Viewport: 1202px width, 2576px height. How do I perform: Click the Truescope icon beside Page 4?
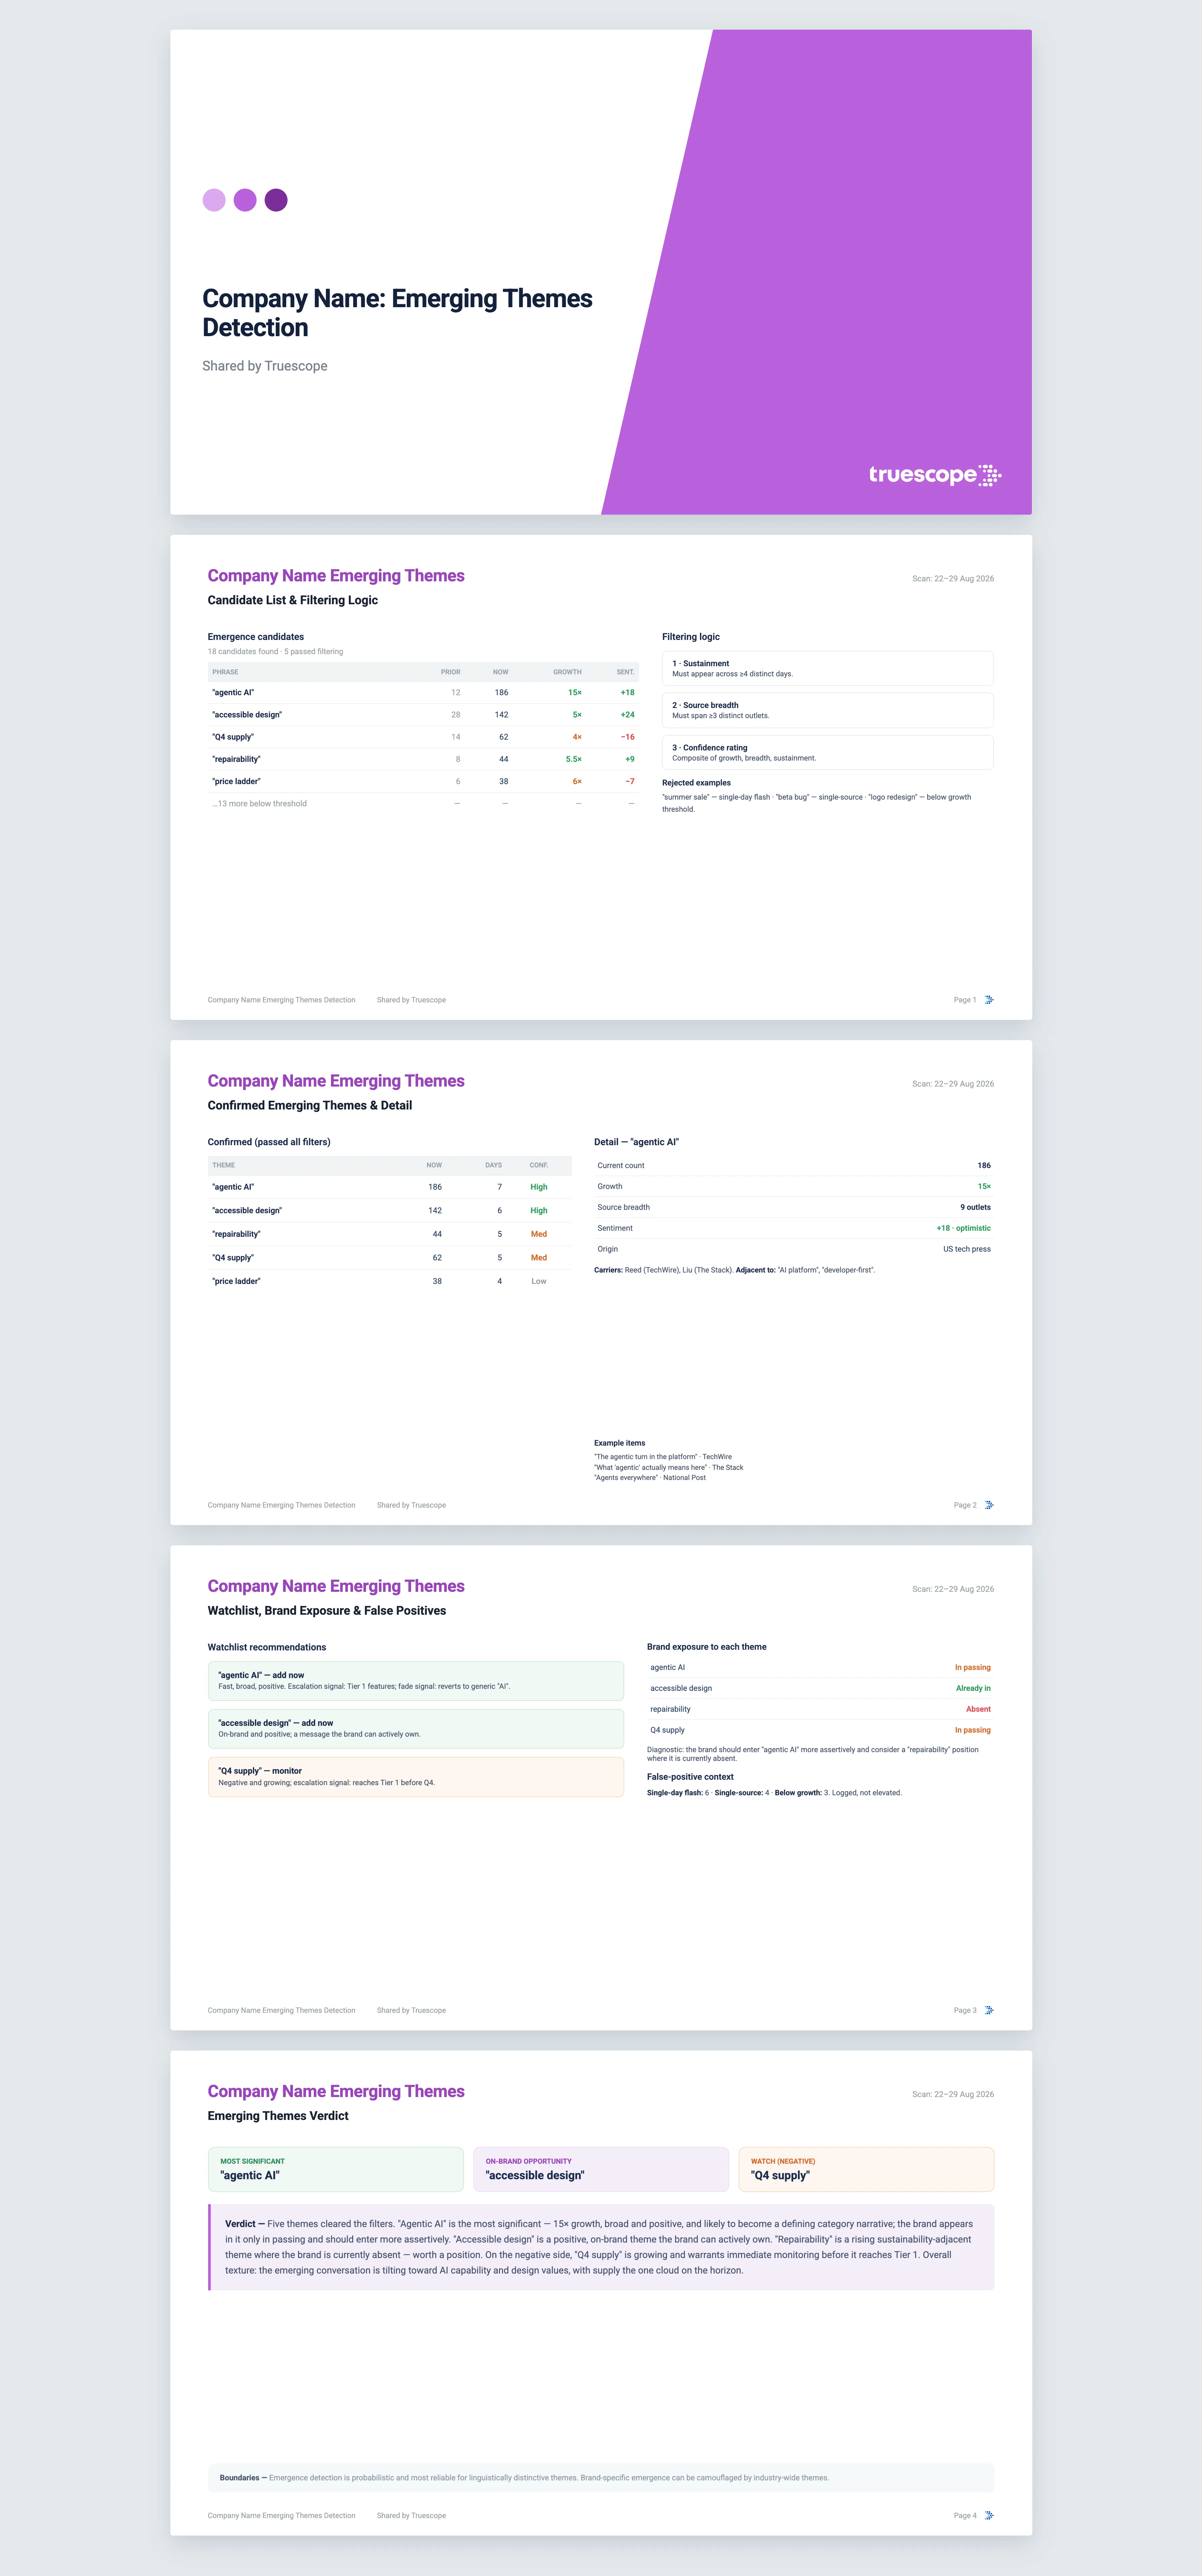coord(989,2515)
